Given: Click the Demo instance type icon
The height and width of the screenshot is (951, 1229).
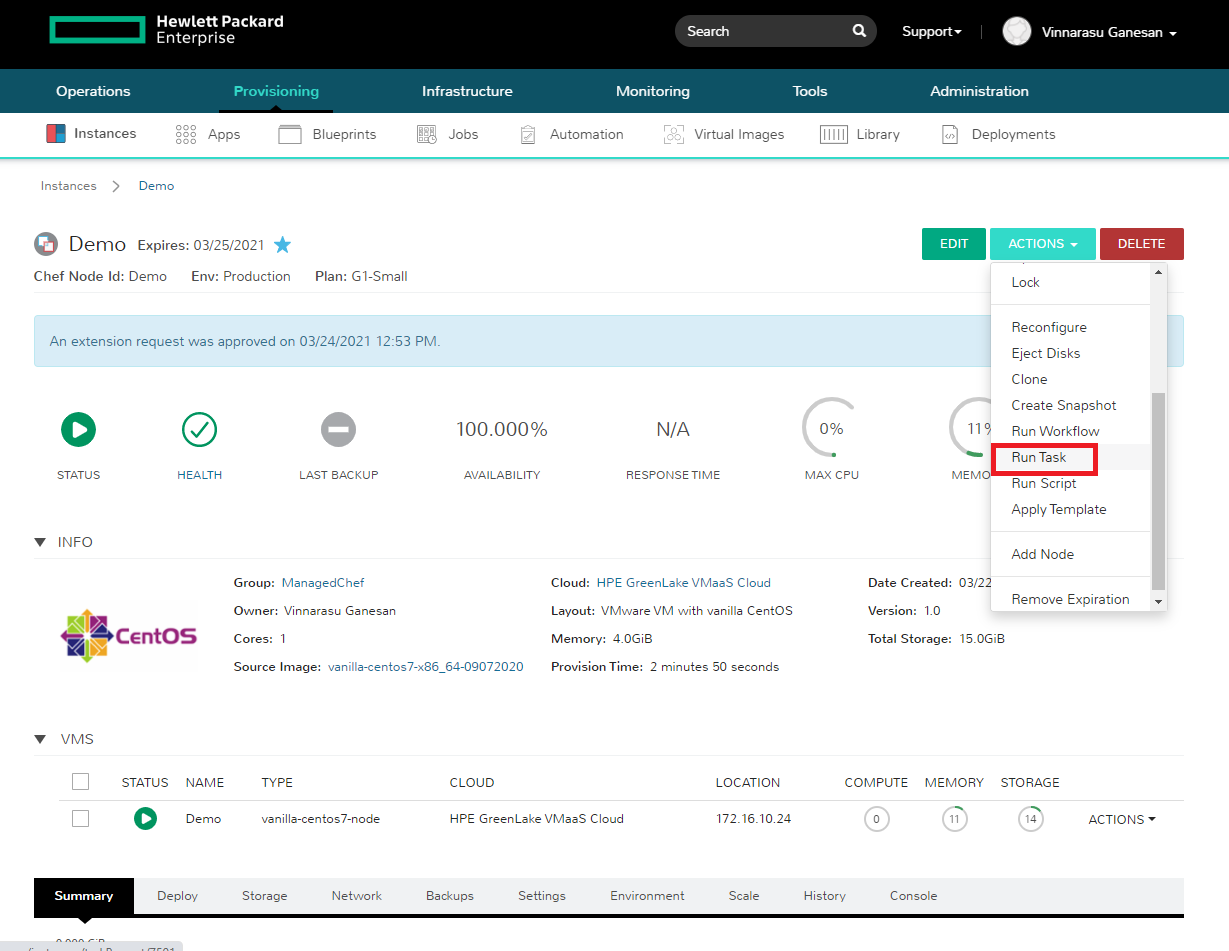Looking at the screenshot, I should click(46, 244).
